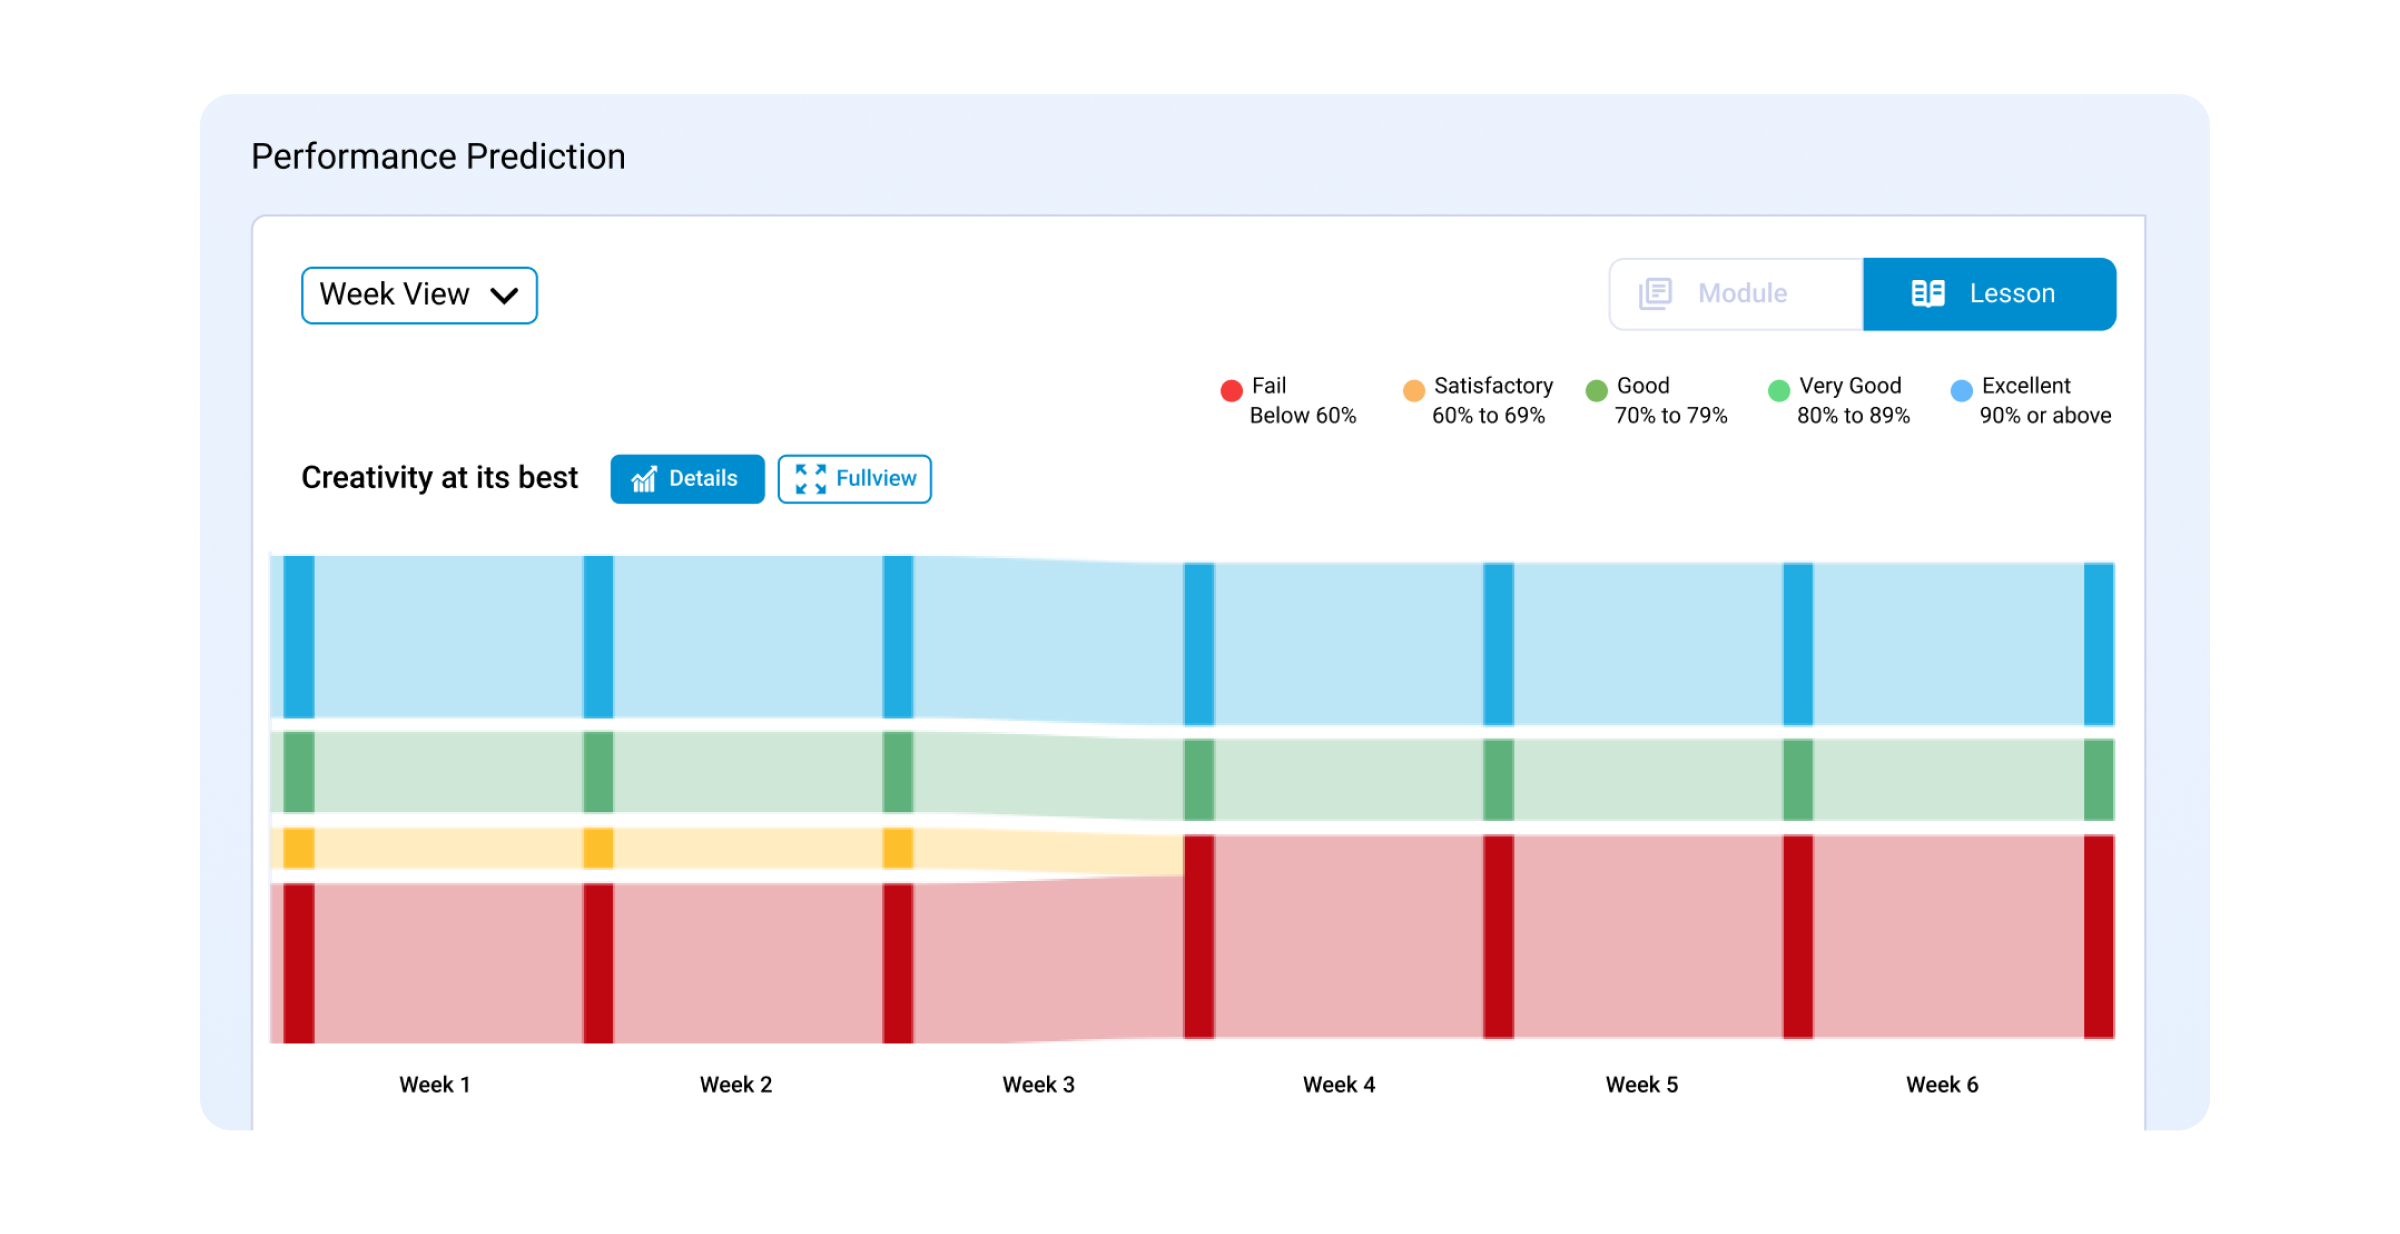Select the Excellent 90% or above label

pyautogui.click(x=2045, y=400)
